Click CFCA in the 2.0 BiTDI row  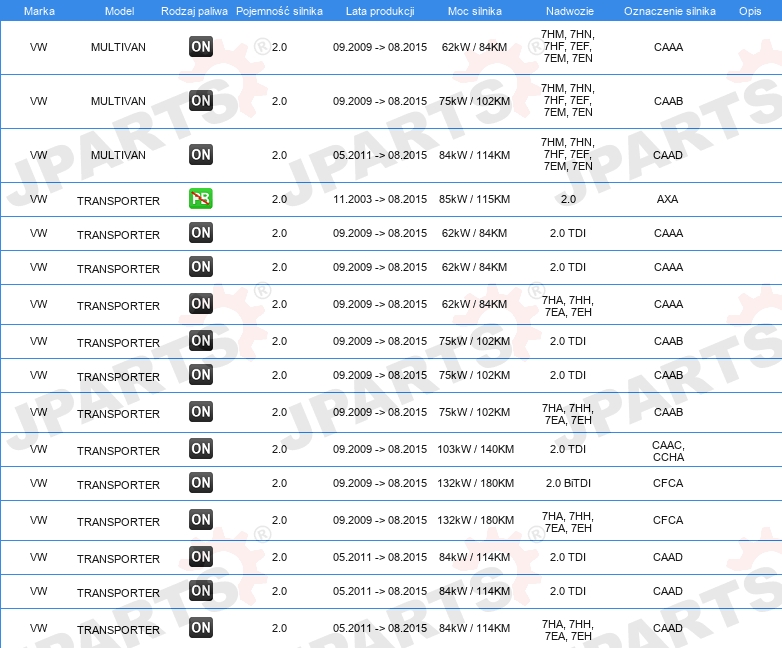[x=668, y=483]
